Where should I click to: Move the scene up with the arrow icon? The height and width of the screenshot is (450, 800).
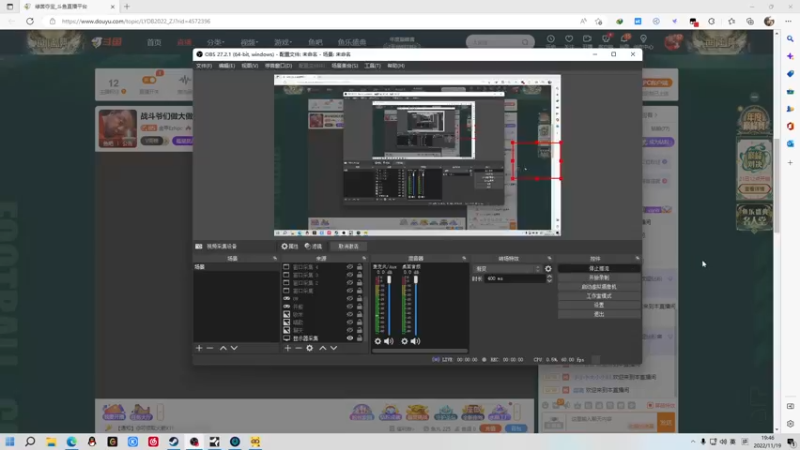click(223, 348)
